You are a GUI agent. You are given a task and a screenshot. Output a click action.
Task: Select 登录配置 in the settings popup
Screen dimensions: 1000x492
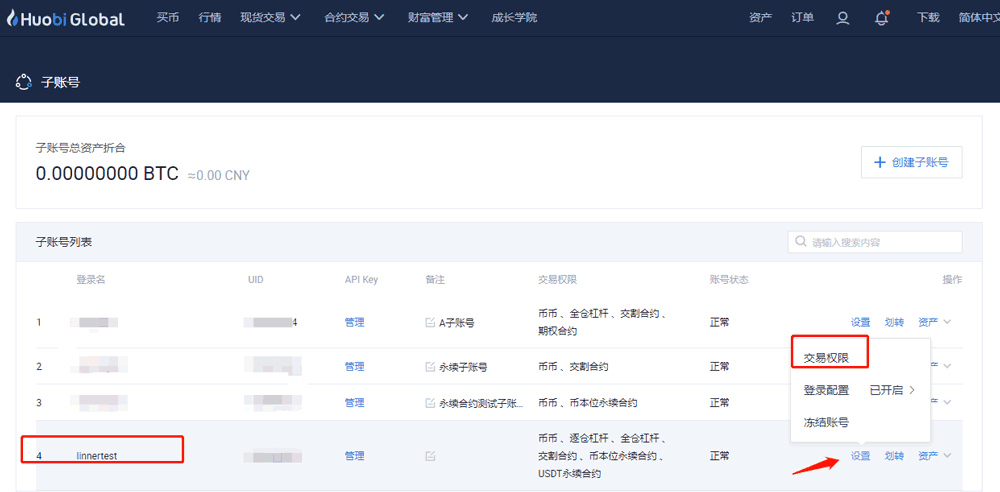tap(826, 390)
